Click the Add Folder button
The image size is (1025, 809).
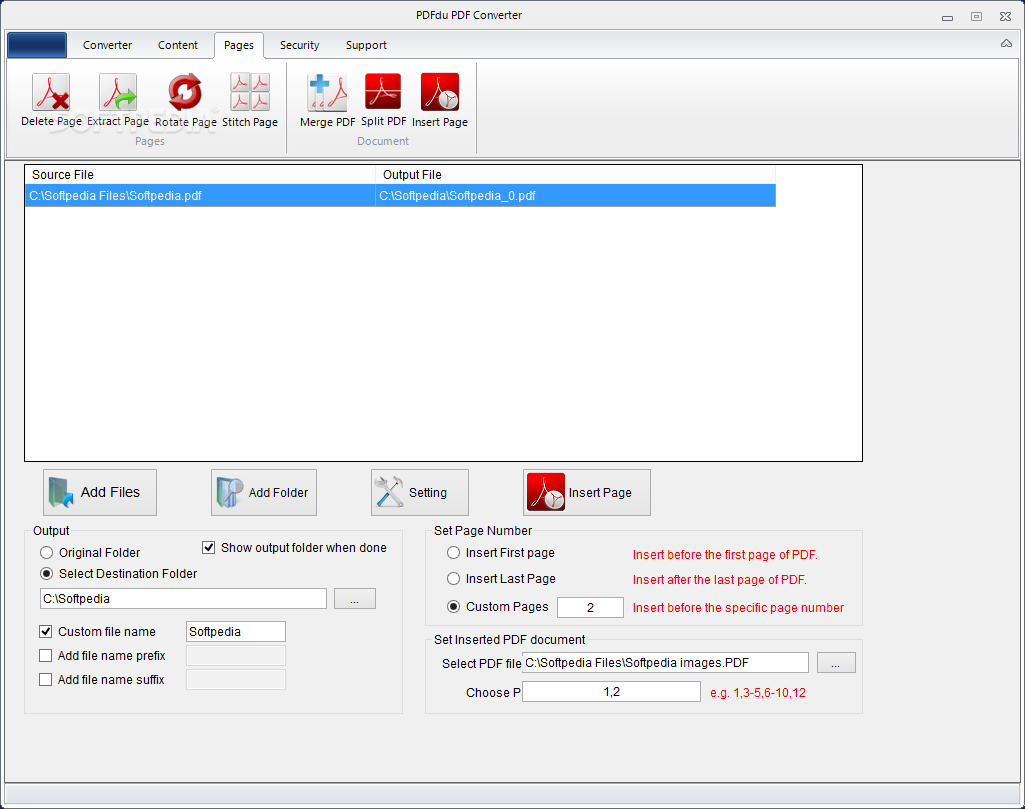pyautogui.click(x=264, y=492)
